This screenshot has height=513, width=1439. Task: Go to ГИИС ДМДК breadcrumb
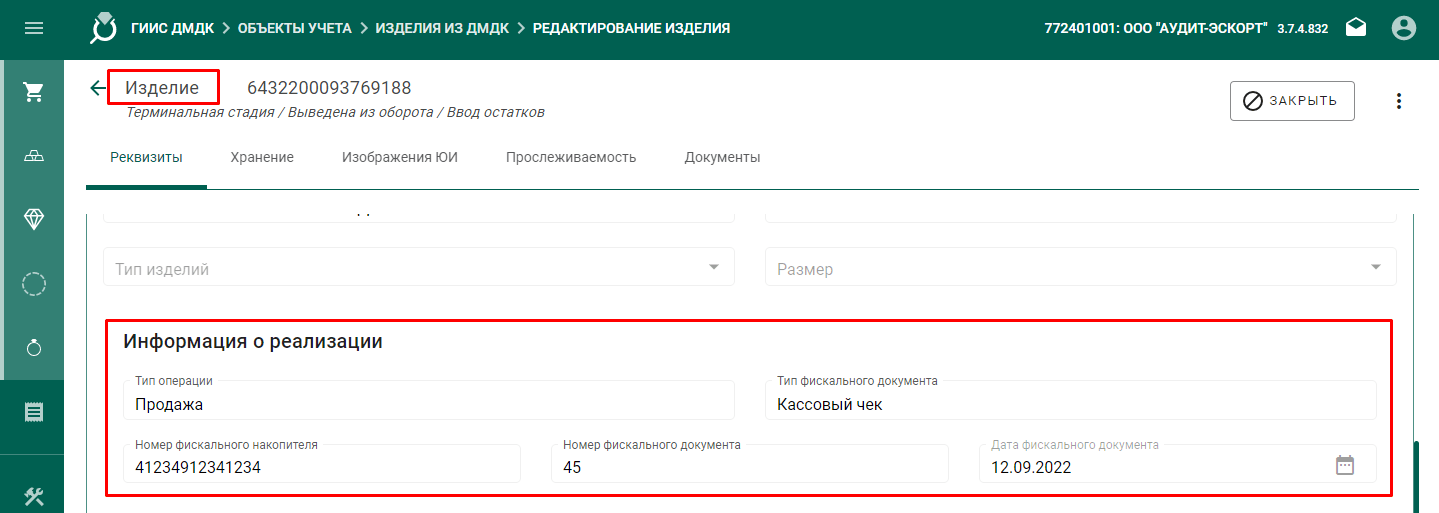coord(172,28)
